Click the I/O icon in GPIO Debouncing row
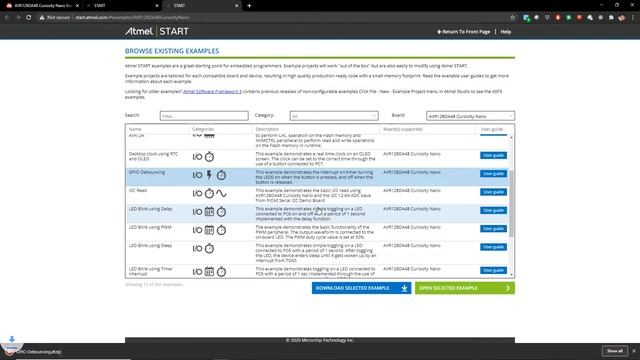Image resolution: width=640 pixels, height=360 pixels. coord(198,175)
